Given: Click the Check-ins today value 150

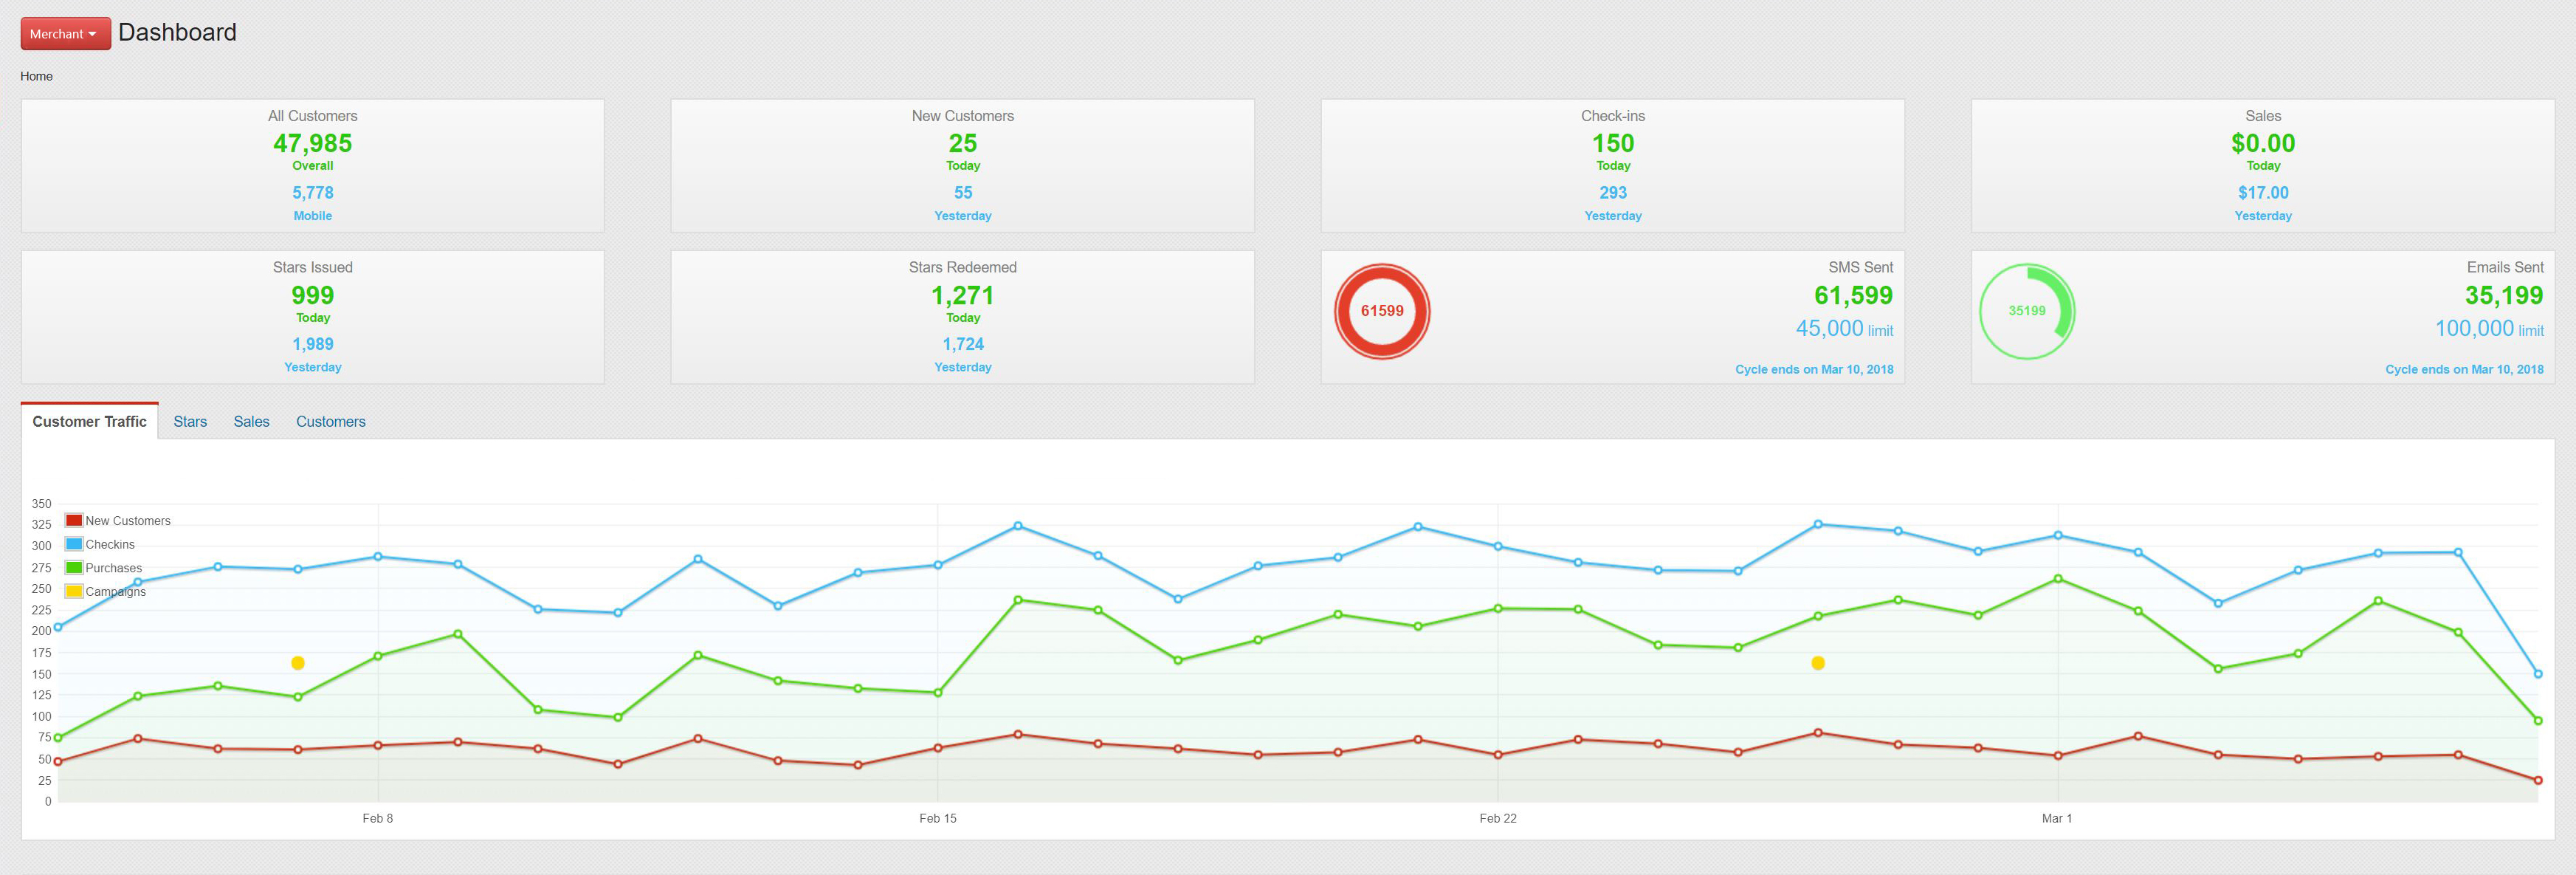Looking at the screenshot, I should coord(1612,144).
